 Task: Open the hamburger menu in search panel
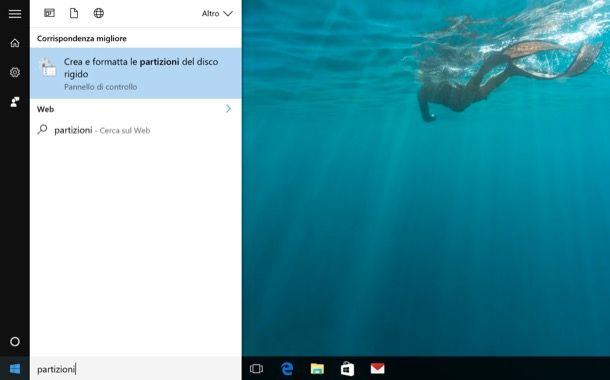15,14
